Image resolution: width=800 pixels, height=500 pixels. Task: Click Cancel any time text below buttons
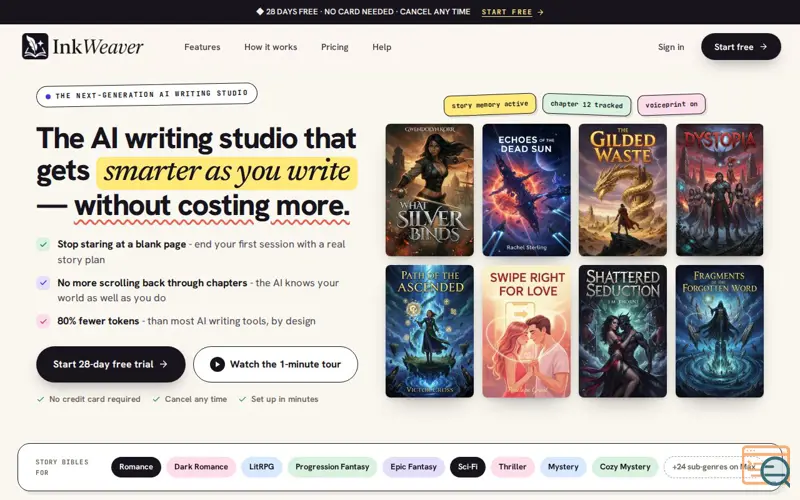[195, 399]
